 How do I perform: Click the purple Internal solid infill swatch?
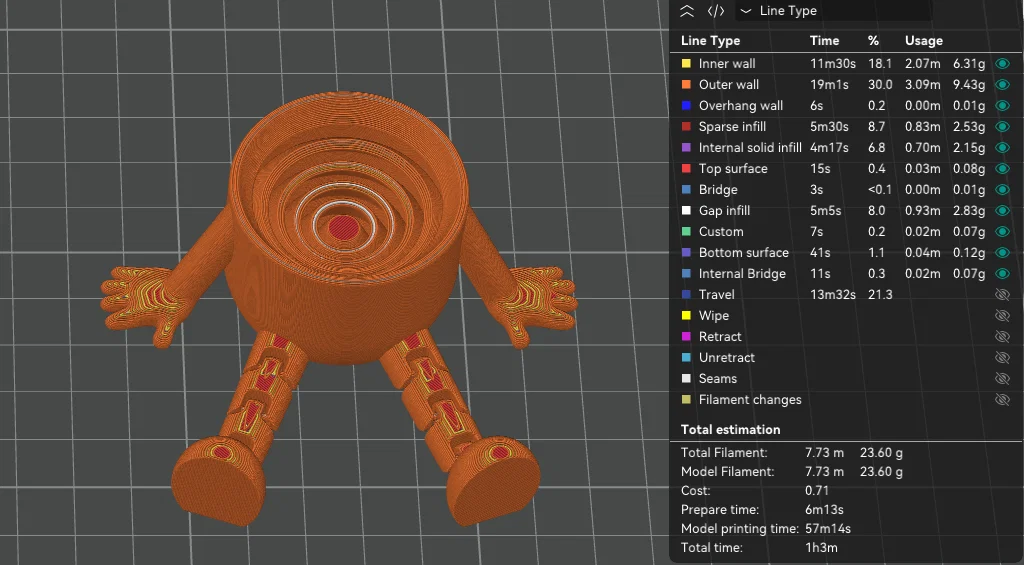686,148
